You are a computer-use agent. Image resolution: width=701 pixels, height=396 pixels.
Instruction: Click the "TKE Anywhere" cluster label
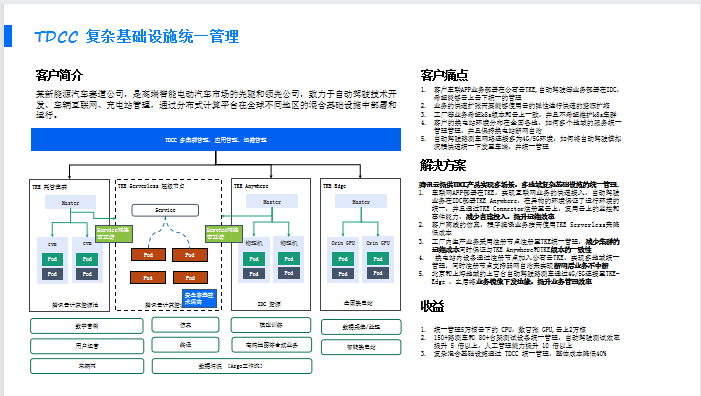coord(251,186)
